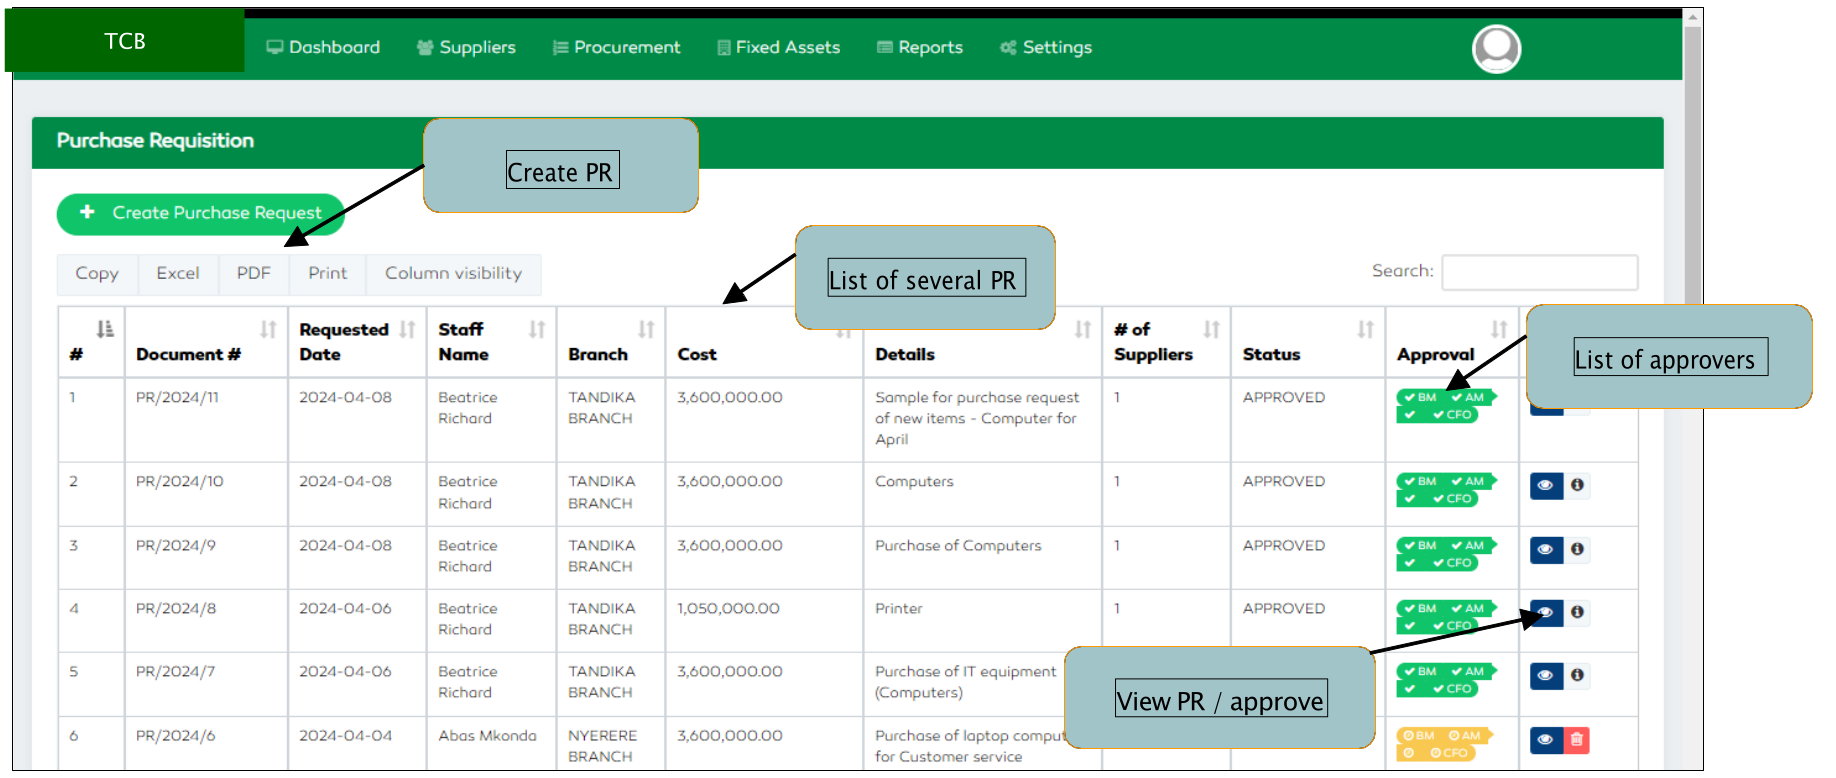Screen dimensions: 1836x778
Task: Sort by Staff Name column
Action: pyautogui.click(x=491, y=342)
